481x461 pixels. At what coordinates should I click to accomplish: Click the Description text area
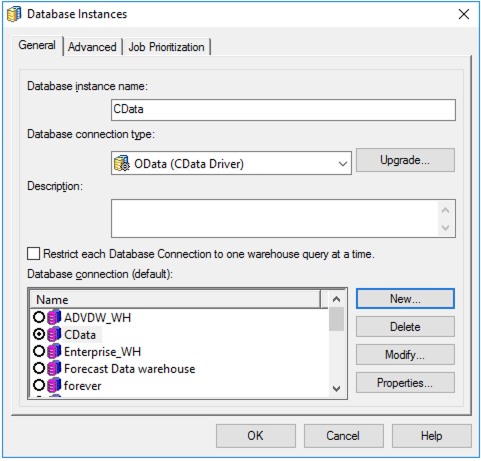click(x=283, y=219)
